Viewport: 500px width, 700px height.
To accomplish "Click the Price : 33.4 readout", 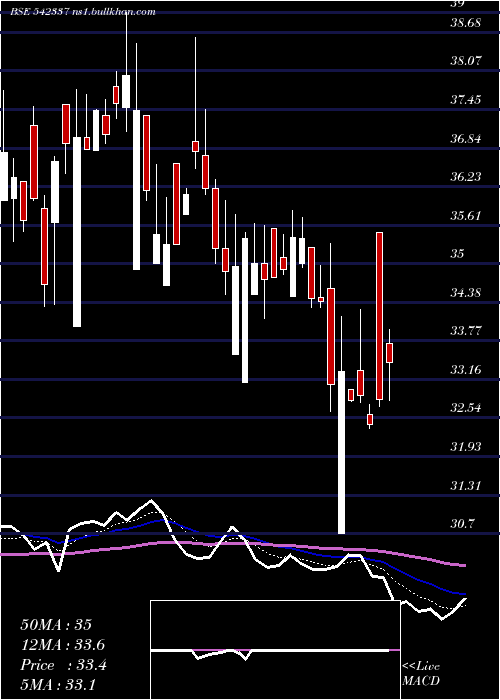I will tap(63, 665).
